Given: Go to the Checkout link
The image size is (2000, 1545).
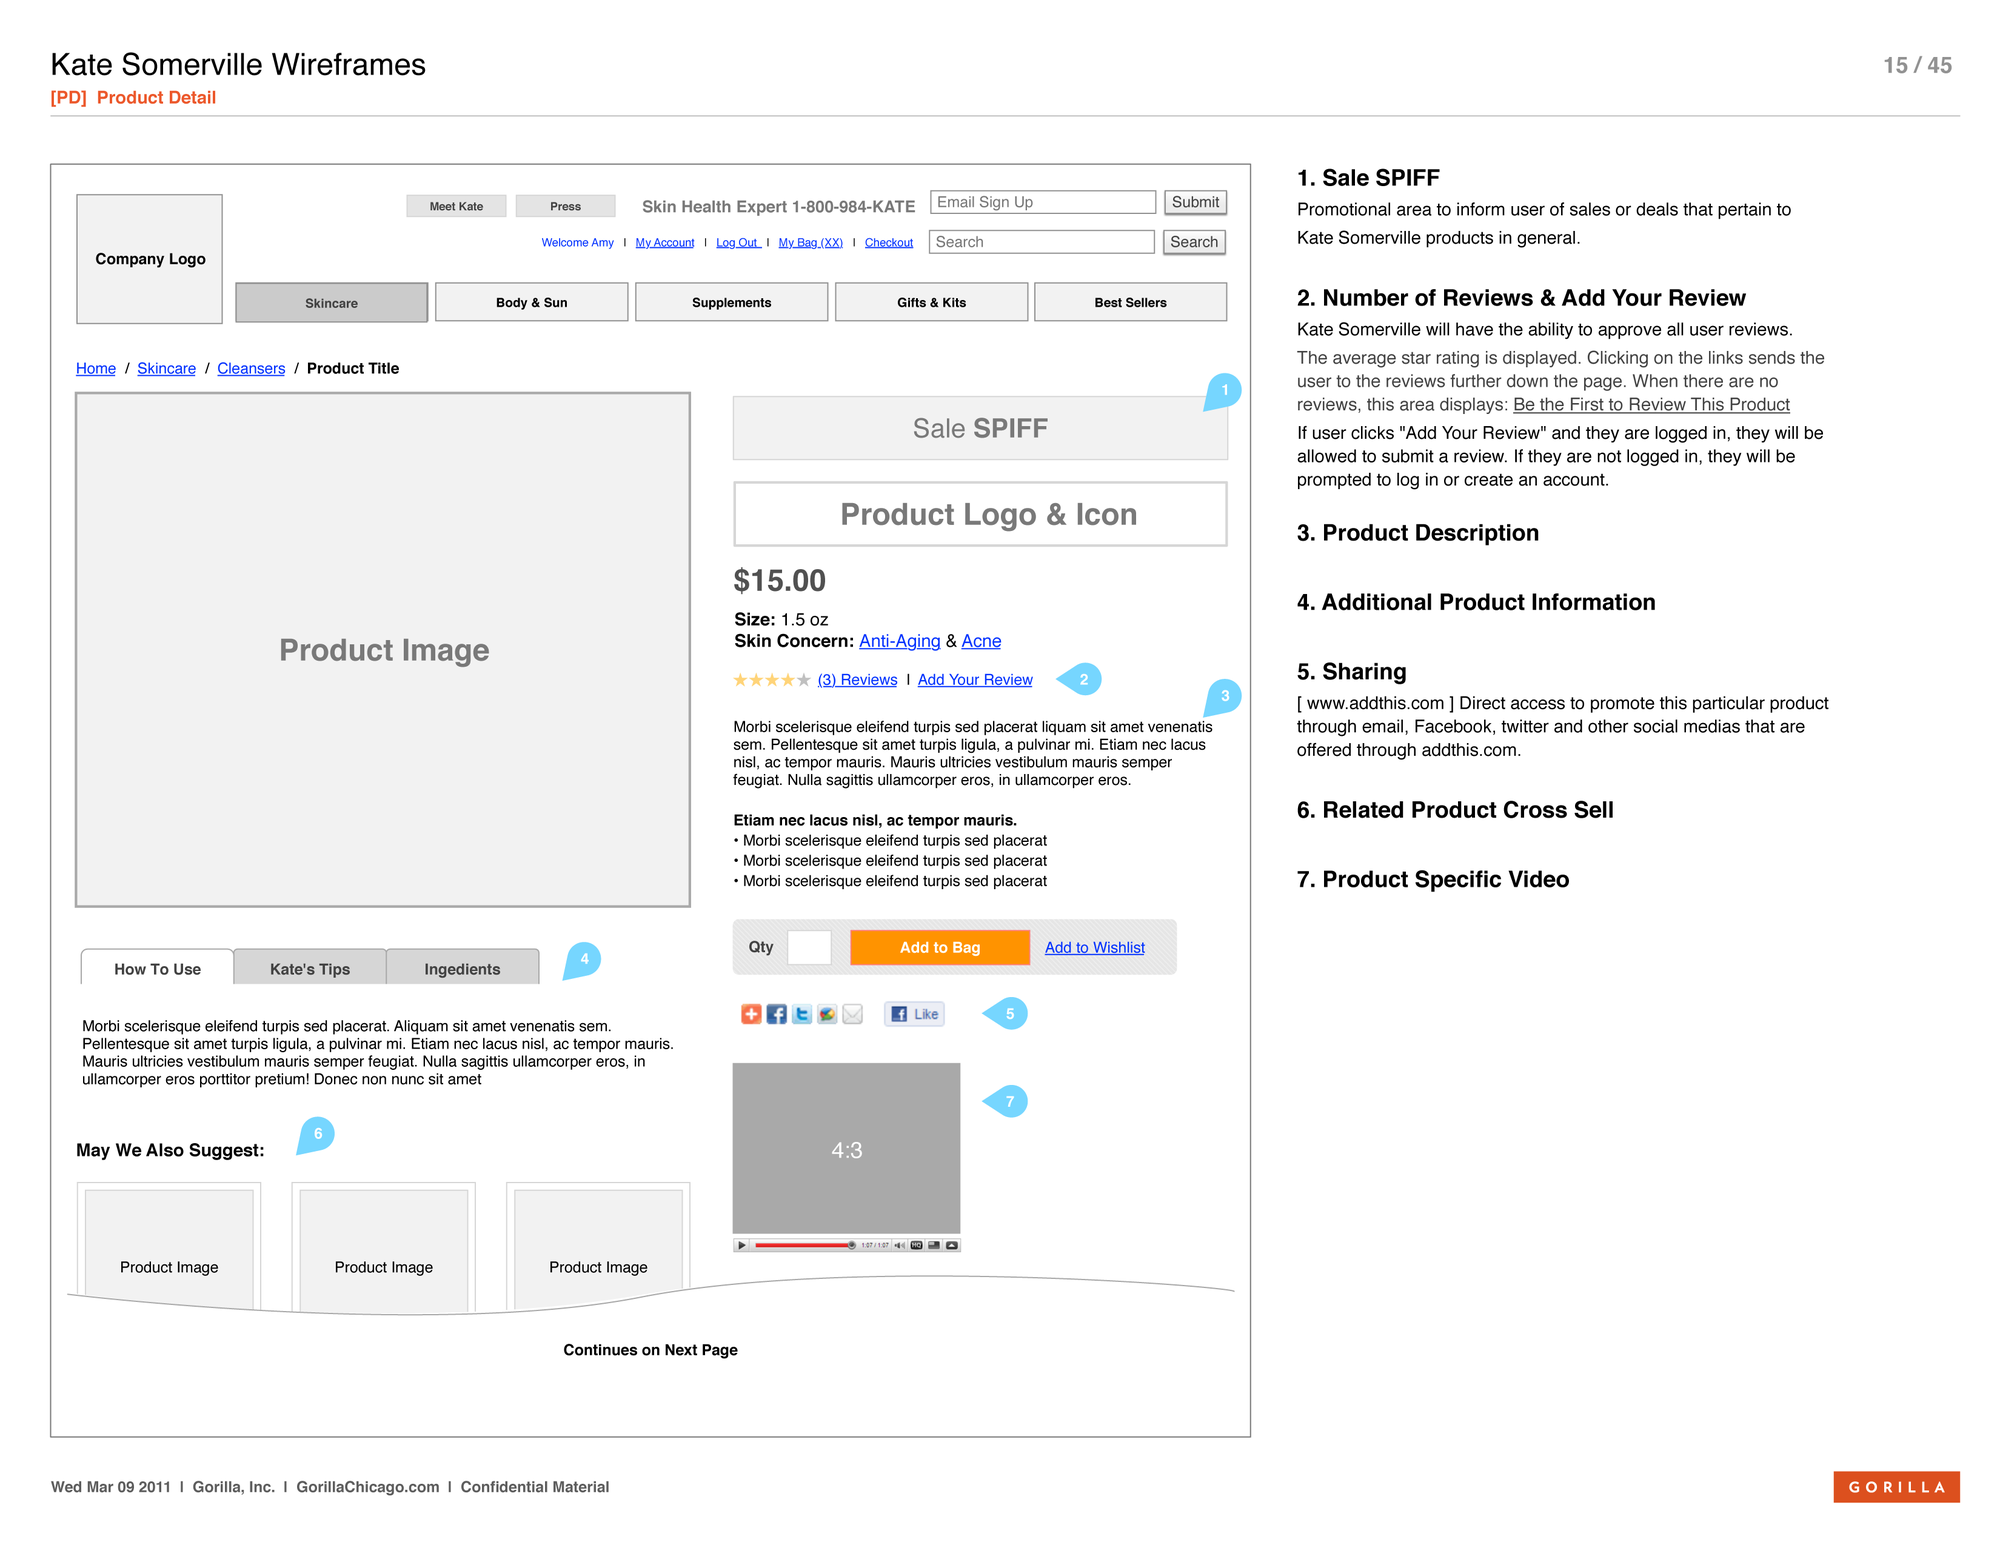Looking at the screenshot, I should (889, 243).
